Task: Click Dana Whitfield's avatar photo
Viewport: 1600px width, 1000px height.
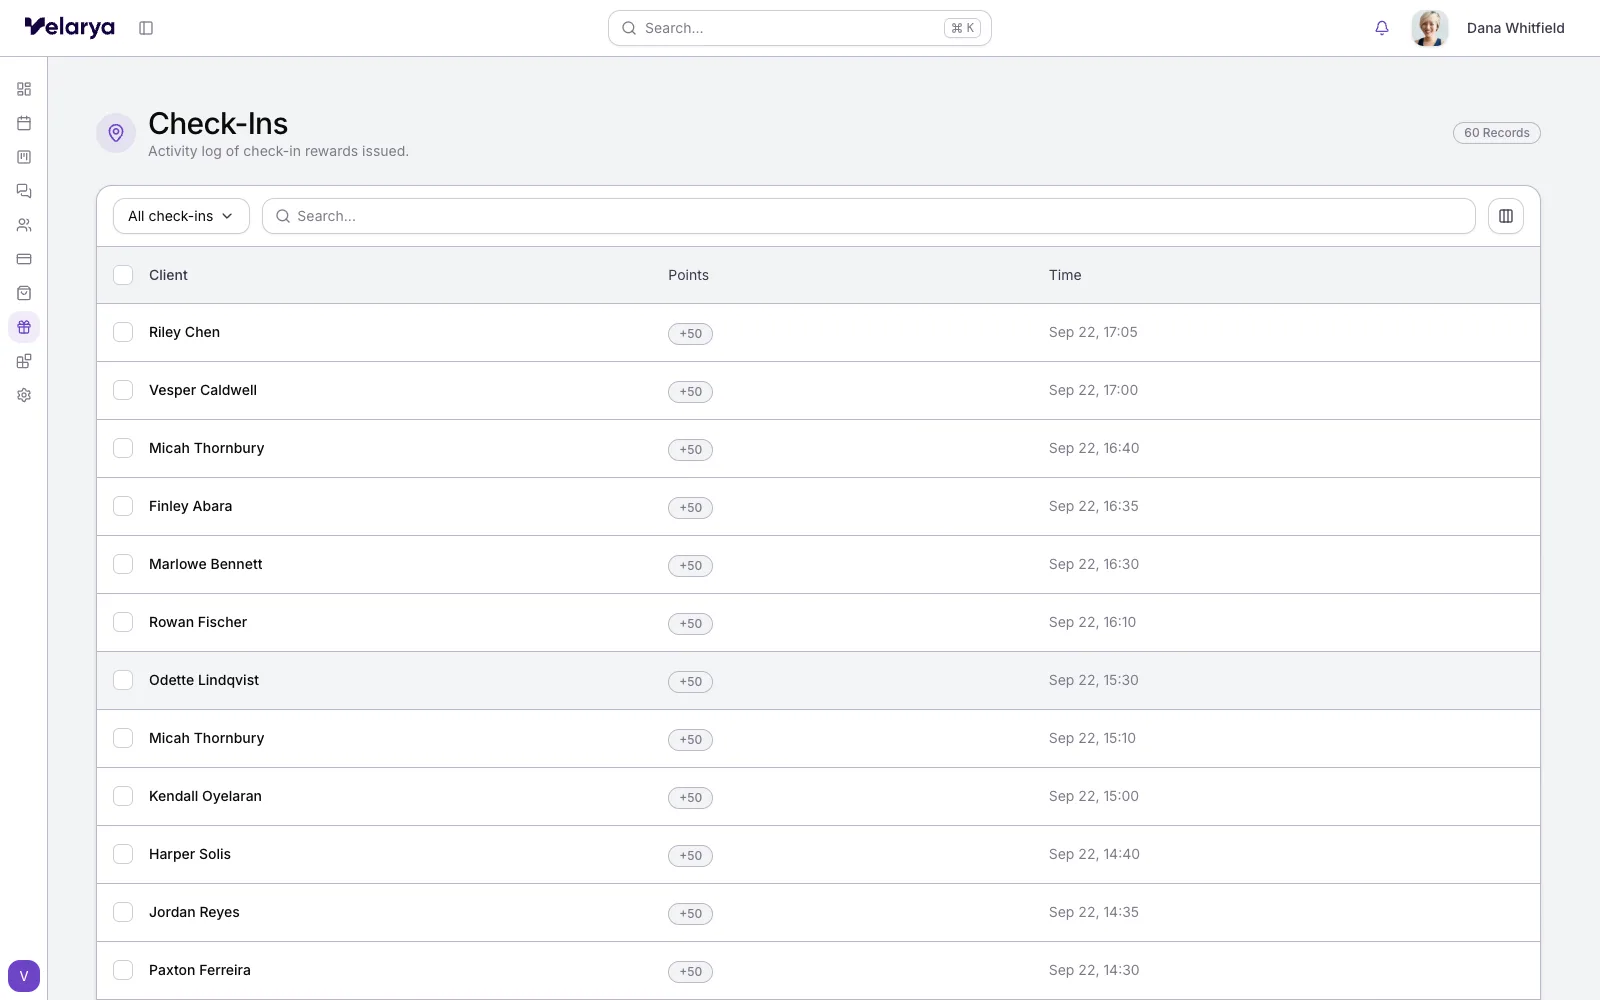Action: click(x=1430, y=28)
